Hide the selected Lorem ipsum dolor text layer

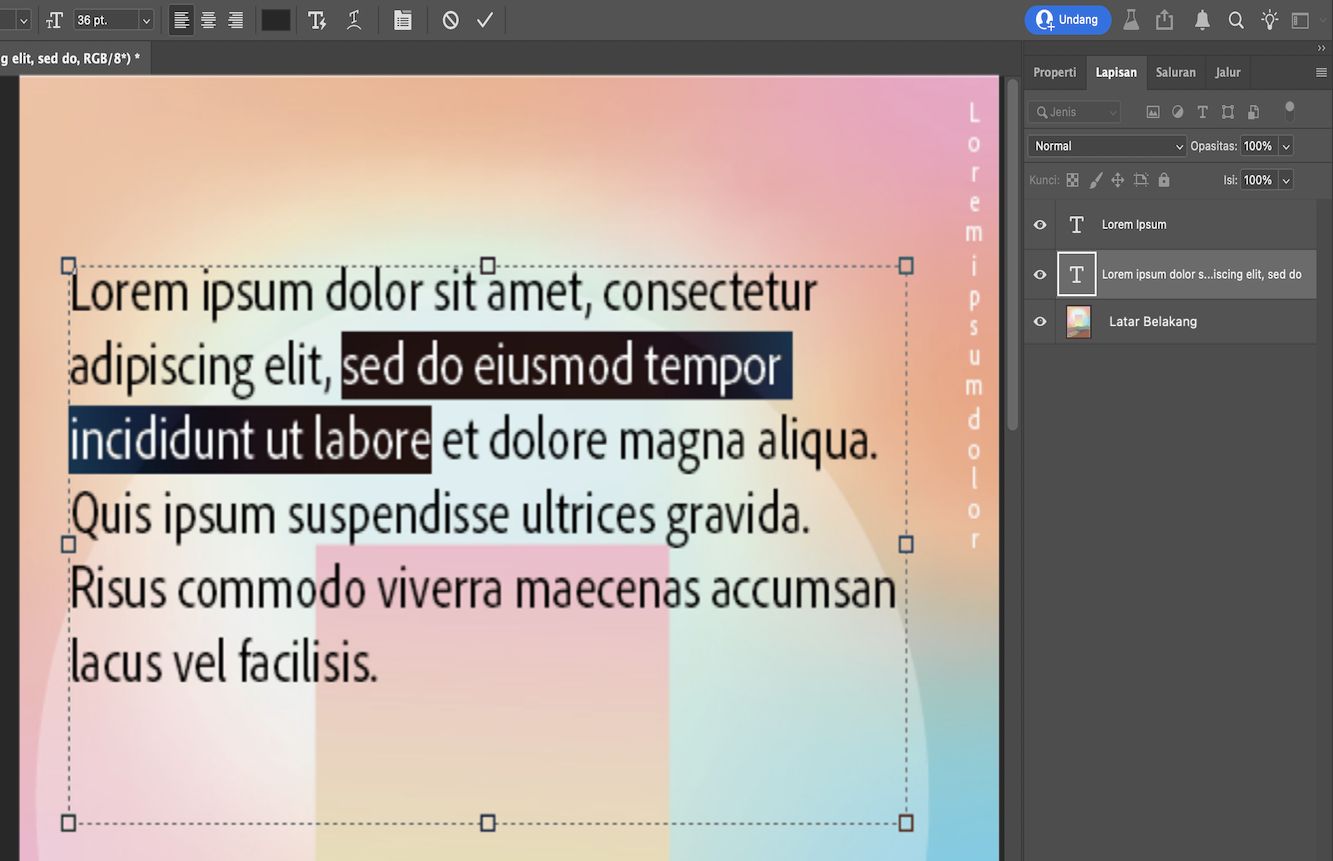tap(1039, 273)
